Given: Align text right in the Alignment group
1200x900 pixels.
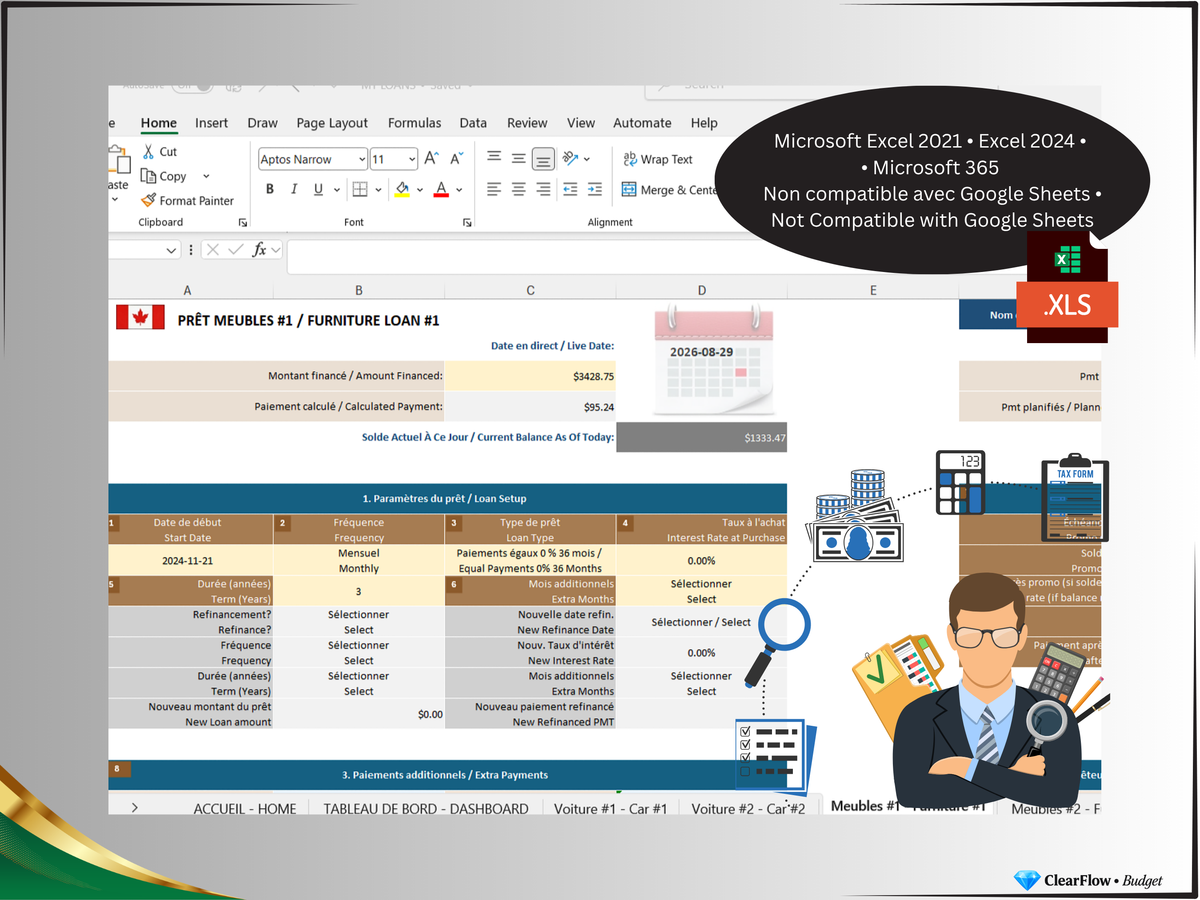Looking at the screenshot, I should 543,189.
